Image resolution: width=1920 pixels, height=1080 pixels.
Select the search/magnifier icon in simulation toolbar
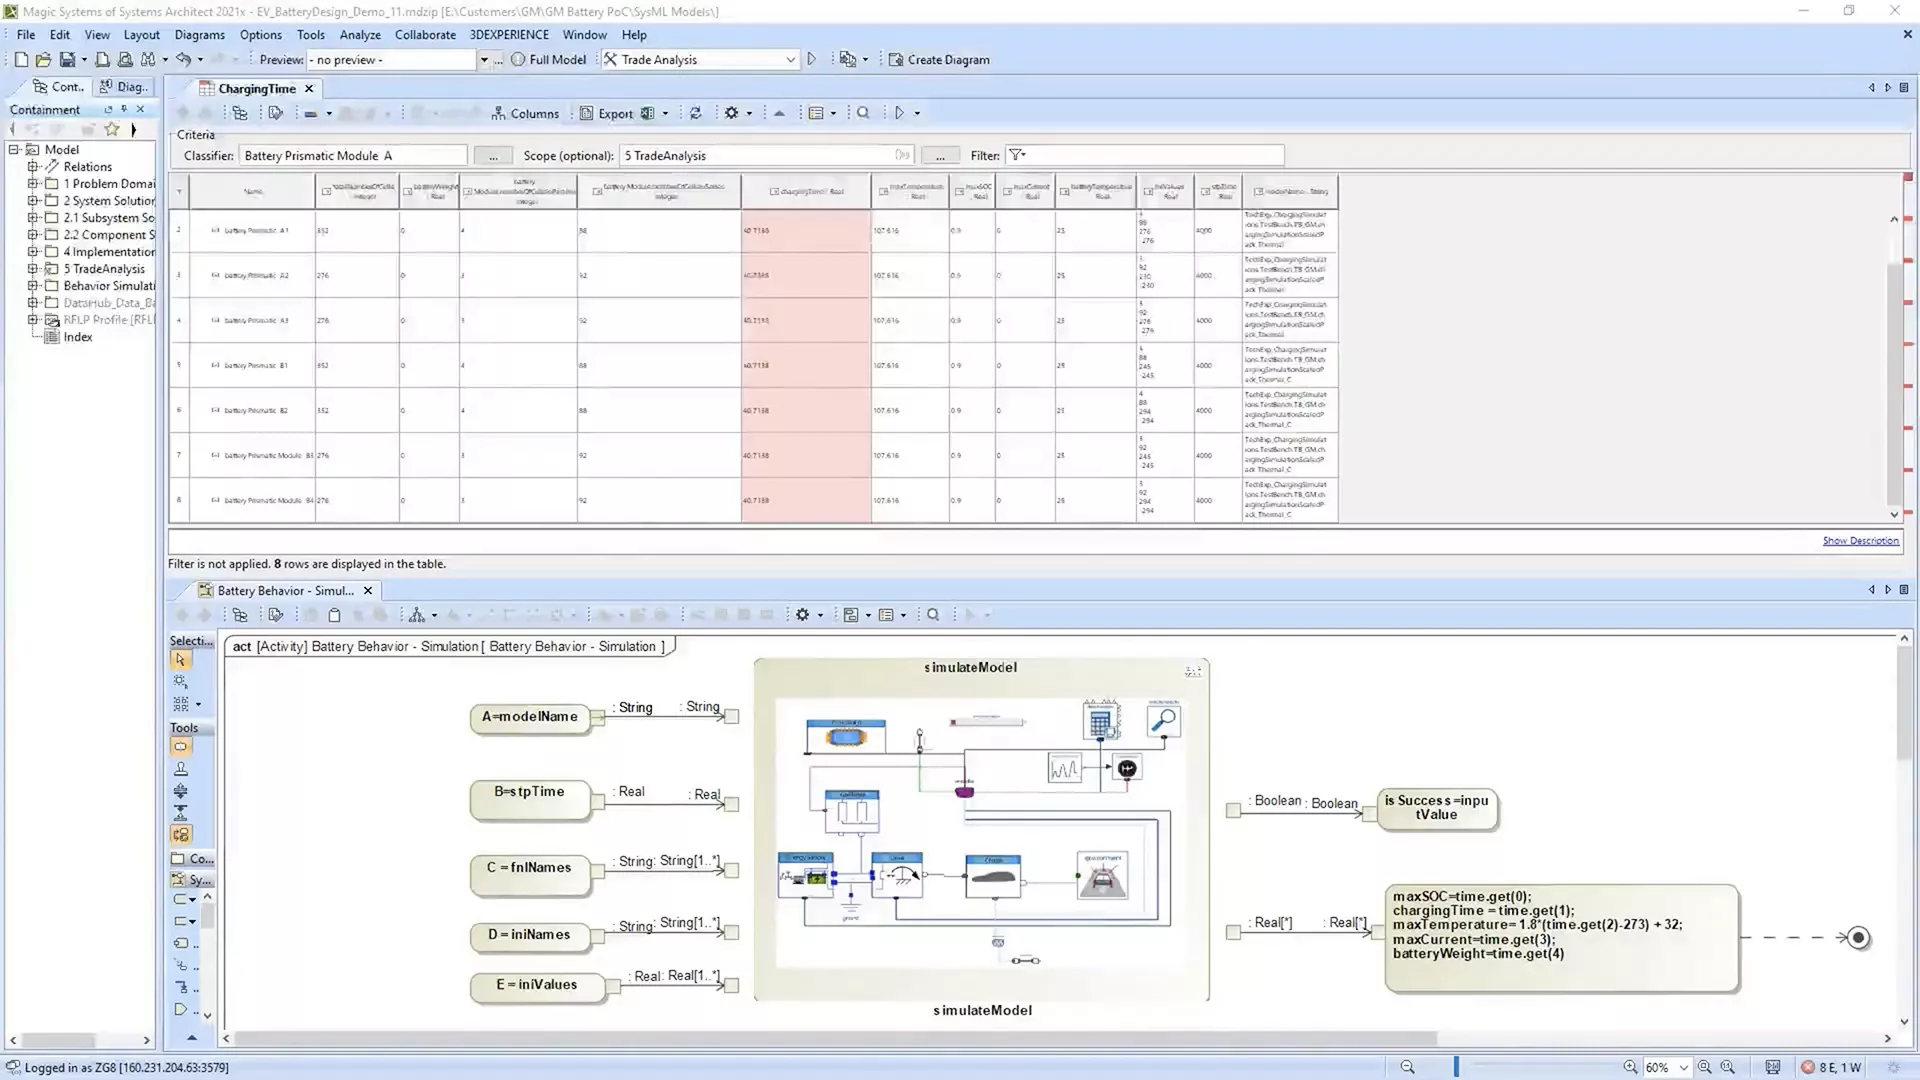[932, 613]
